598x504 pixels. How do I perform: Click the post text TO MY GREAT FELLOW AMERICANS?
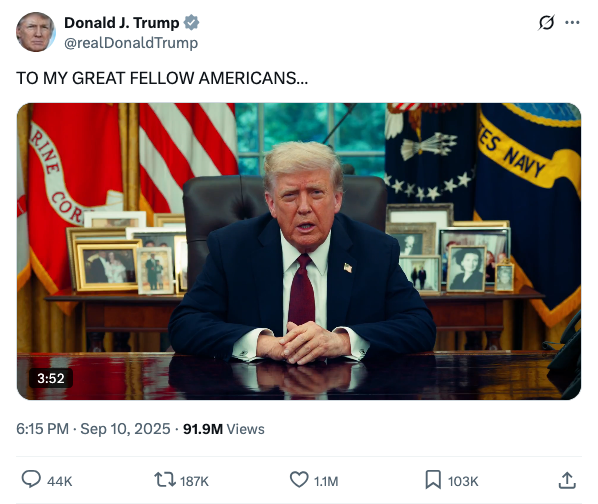pos(162,78)
